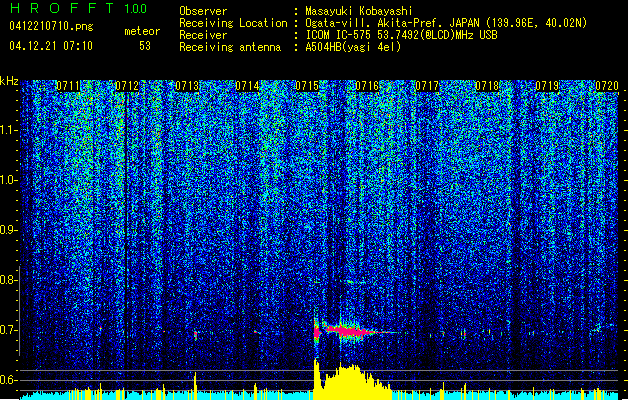Click the 0.6 kHz axis label
Screen dimensions: 629x400
pyautogui.click(x=9, y=380)
